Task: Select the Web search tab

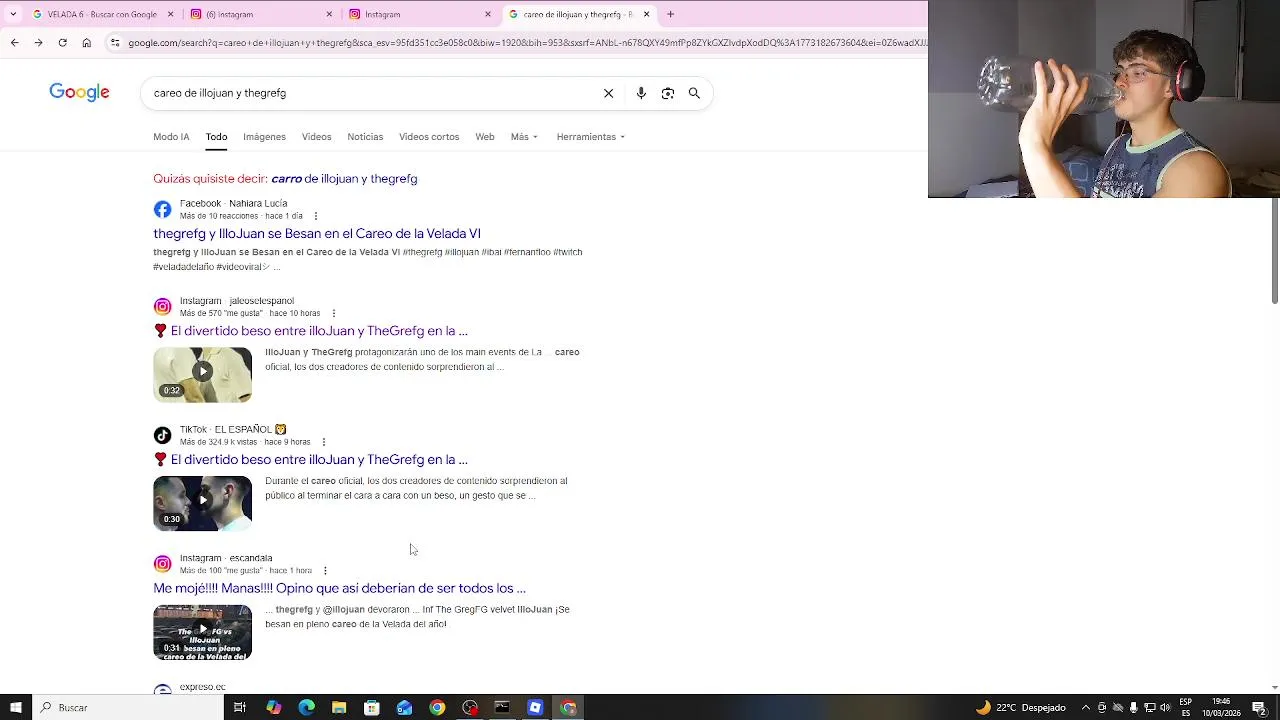Action: coord(485,137)
